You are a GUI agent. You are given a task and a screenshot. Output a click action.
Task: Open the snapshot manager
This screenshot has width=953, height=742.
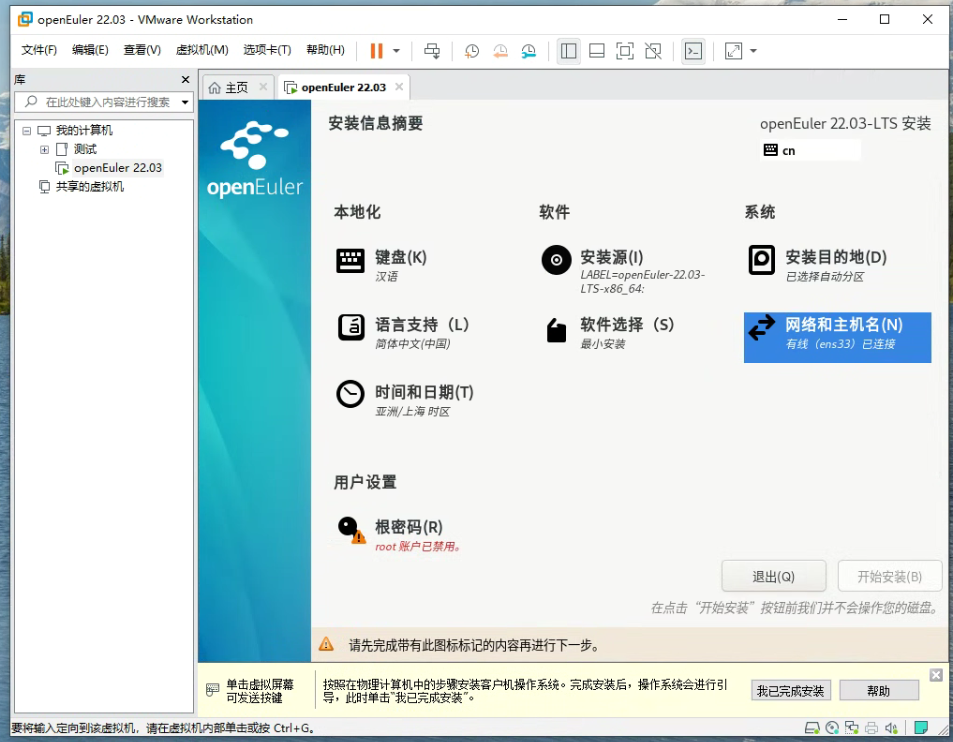tap(529, 51)
